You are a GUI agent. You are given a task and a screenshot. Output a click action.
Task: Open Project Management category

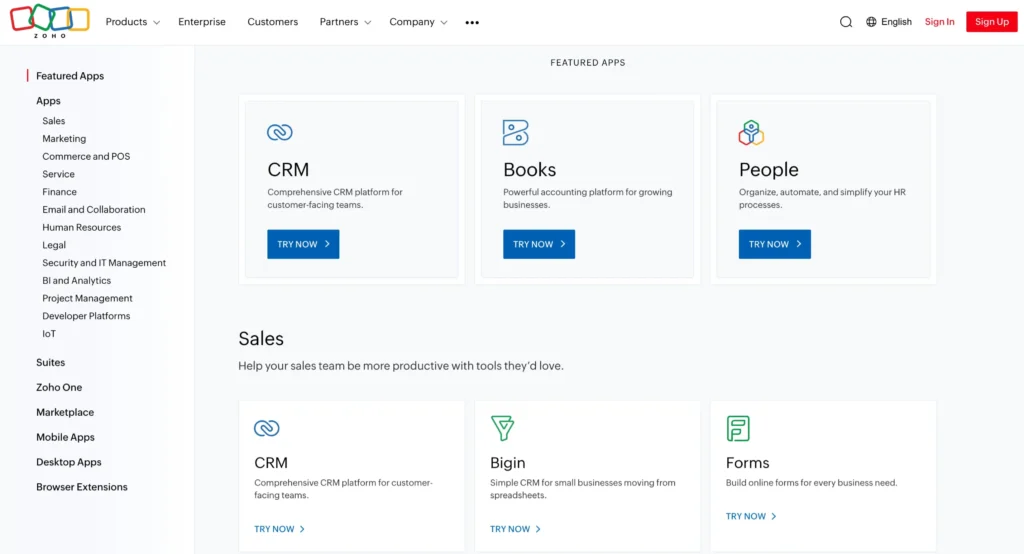click(87, 298)
